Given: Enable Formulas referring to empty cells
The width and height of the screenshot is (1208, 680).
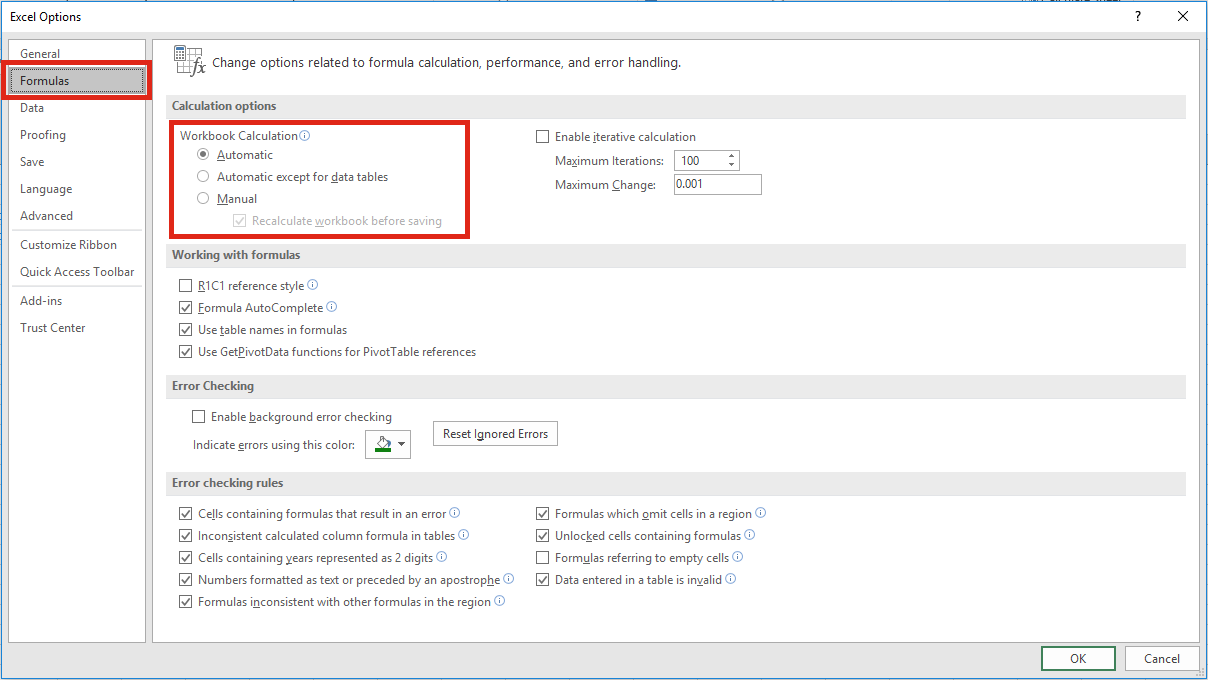Looking at the screenshot, I should (x=543, y=558).
